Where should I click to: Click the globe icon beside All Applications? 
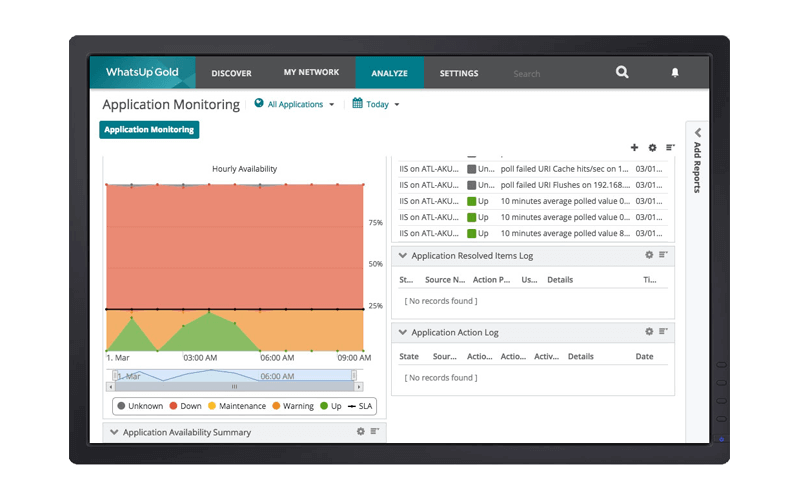click(259, 103)
